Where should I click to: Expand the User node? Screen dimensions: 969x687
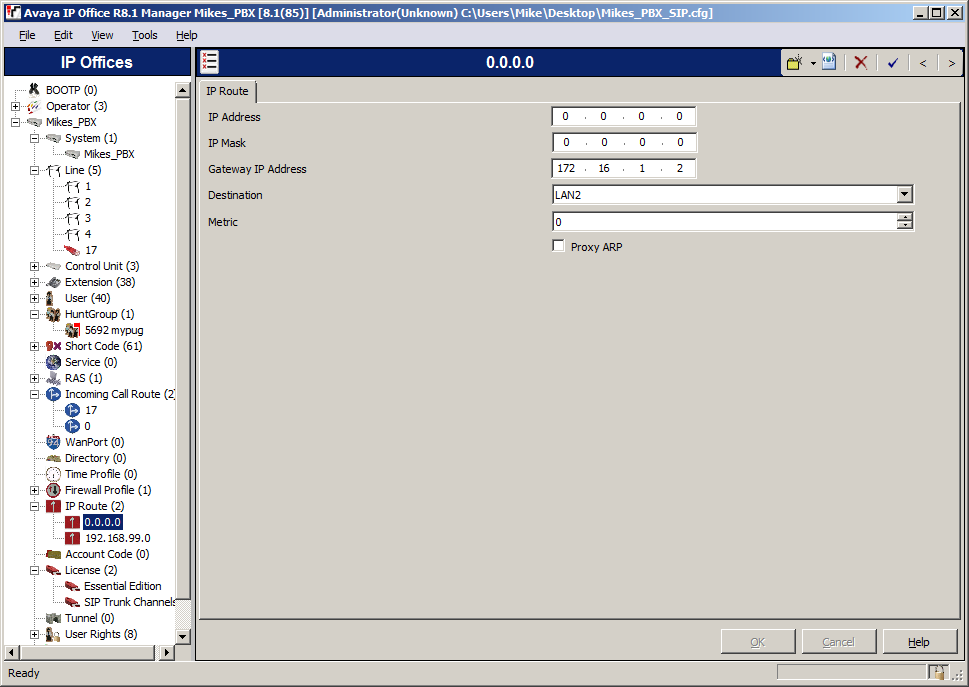[35, 298]
